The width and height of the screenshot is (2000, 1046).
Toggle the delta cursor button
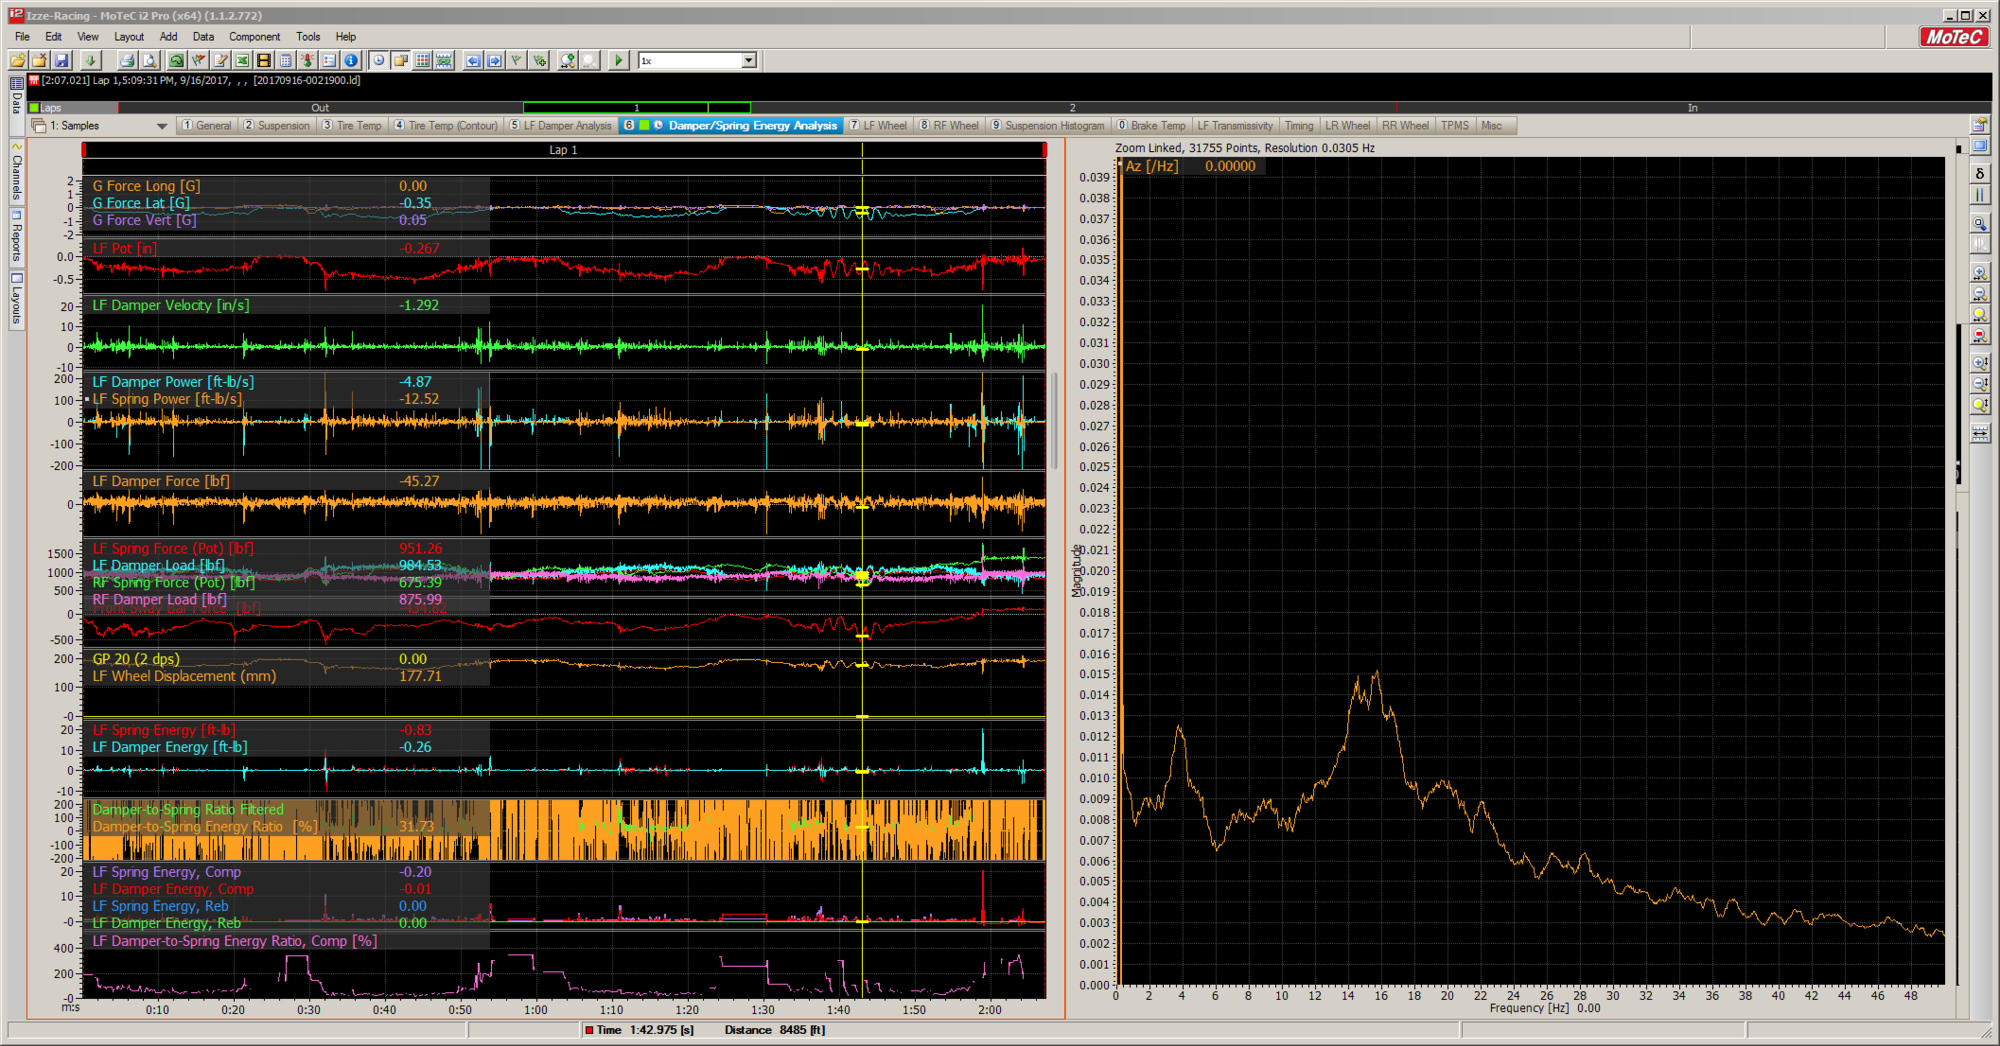tap(1979, 173)
